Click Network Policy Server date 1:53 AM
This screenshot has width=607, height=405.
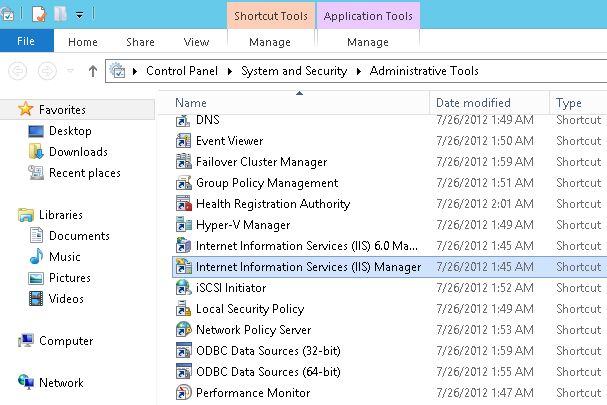(x=485, y=329)
